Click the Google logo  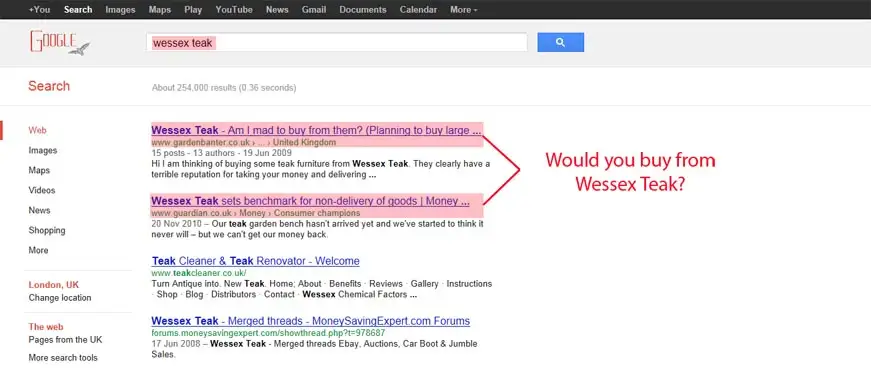[x=59, y=42]
